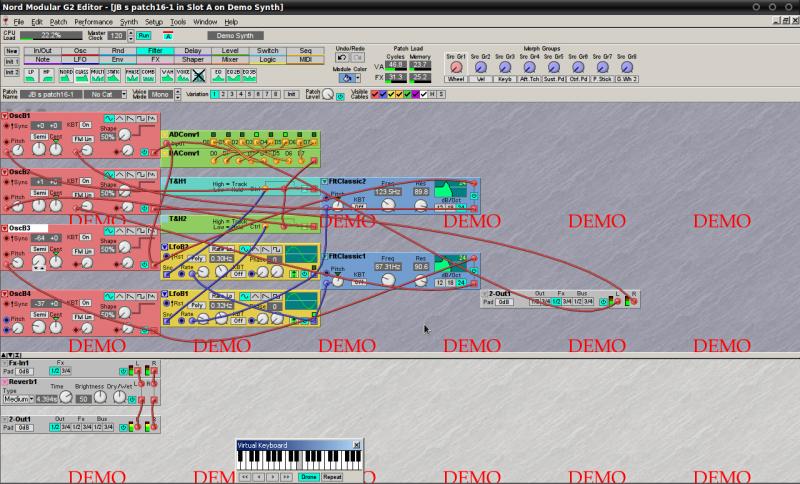
Task: Select the NORD filter module icon
Action: [66, 75]
